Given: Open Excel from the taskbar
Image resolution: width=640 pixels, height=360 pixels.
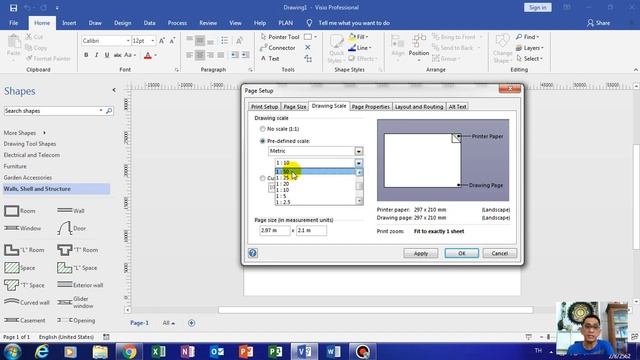Looking at the screenshot, I should pyautogui.click(x=158, y=351).
